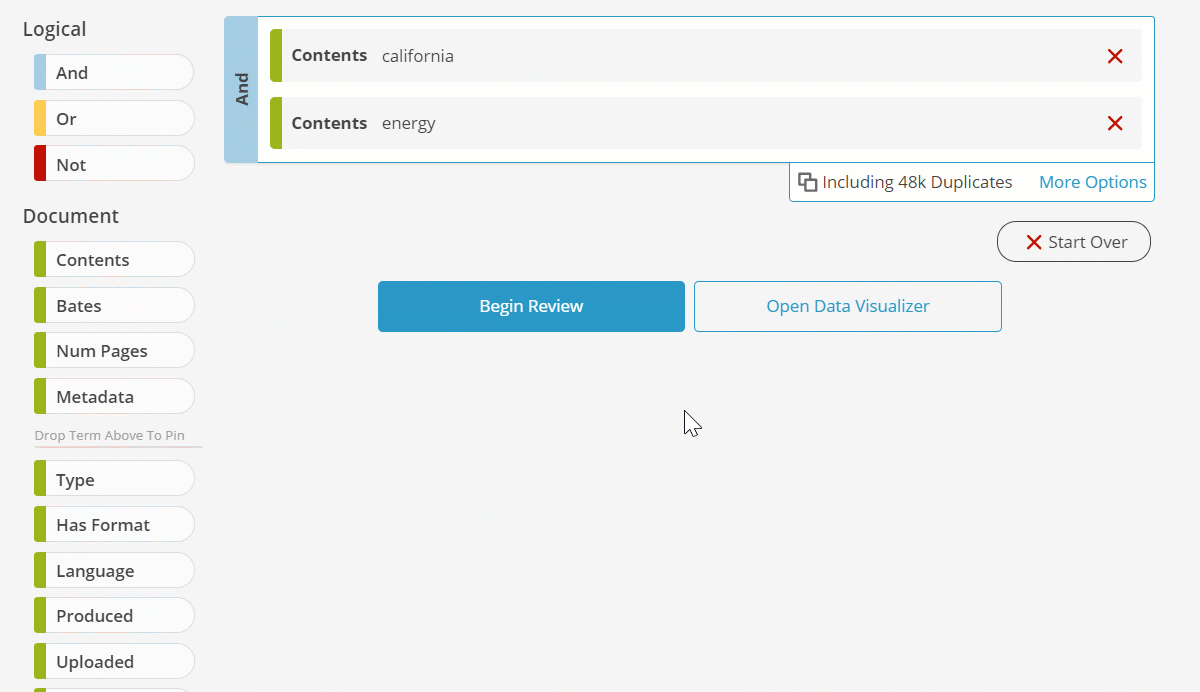Click Begin Review button

coord(531,306)
